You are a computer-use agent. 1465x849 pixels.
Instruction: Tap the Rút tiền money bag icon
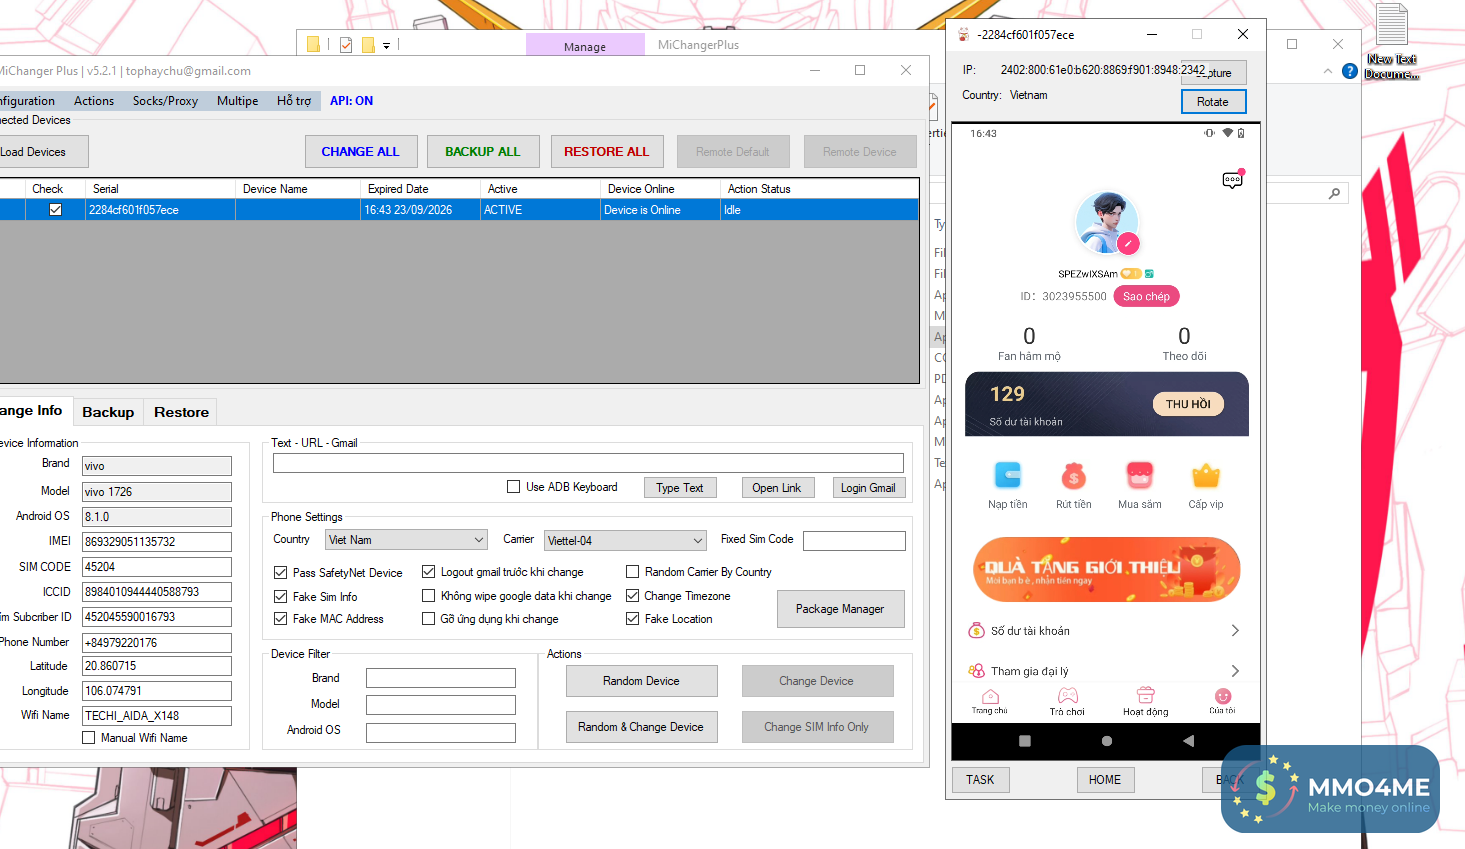[x=1073, y=475]
